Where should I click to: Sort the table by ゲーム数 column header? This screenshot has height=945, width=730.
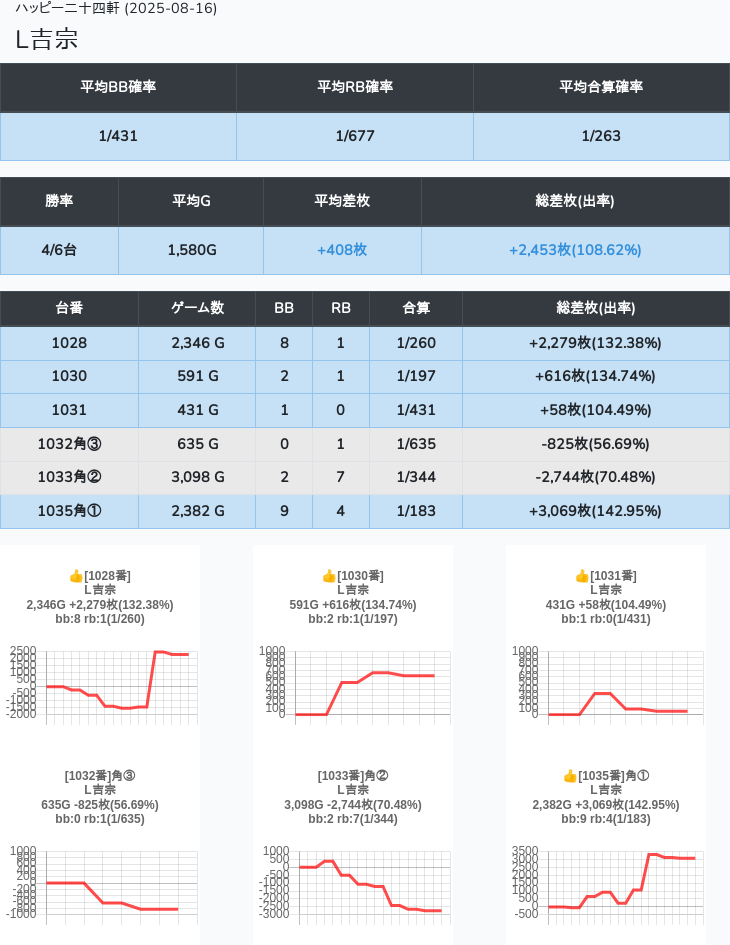pos(197,308)
